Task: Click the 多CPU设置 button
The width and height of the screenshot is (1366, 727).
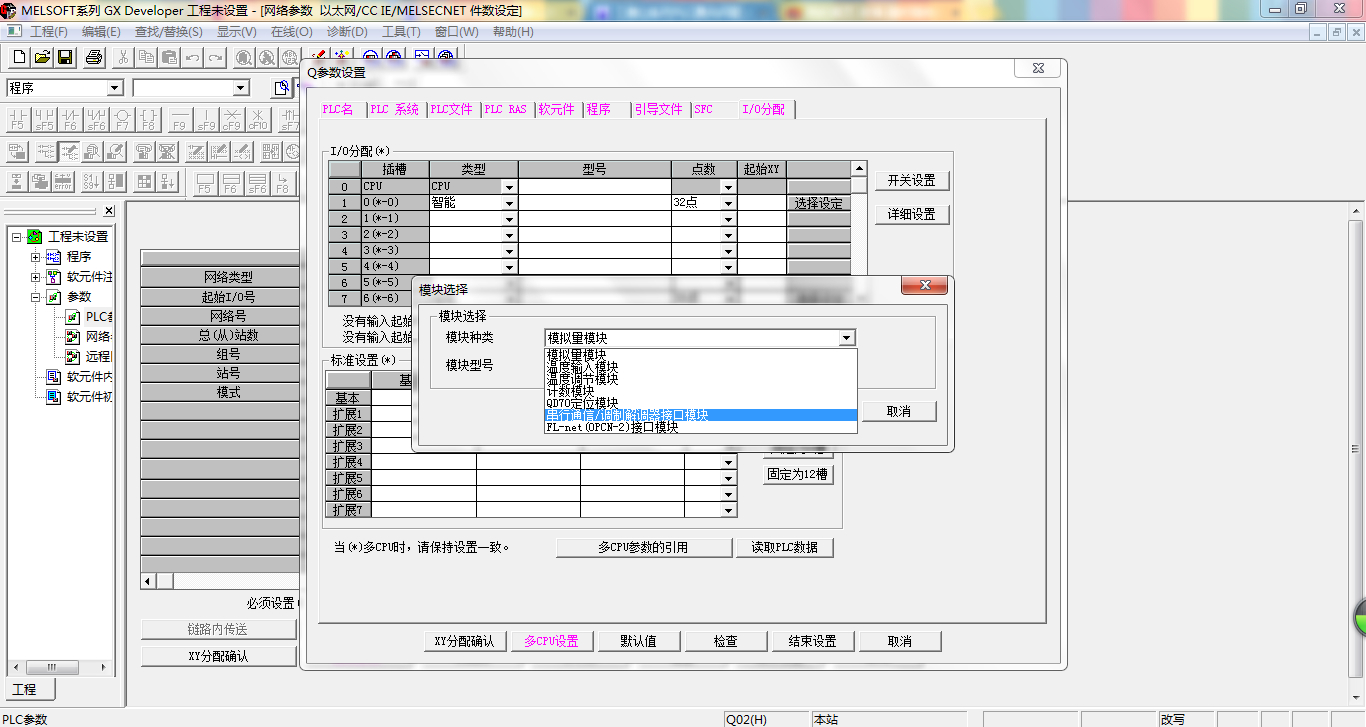Action: point(551,642)
